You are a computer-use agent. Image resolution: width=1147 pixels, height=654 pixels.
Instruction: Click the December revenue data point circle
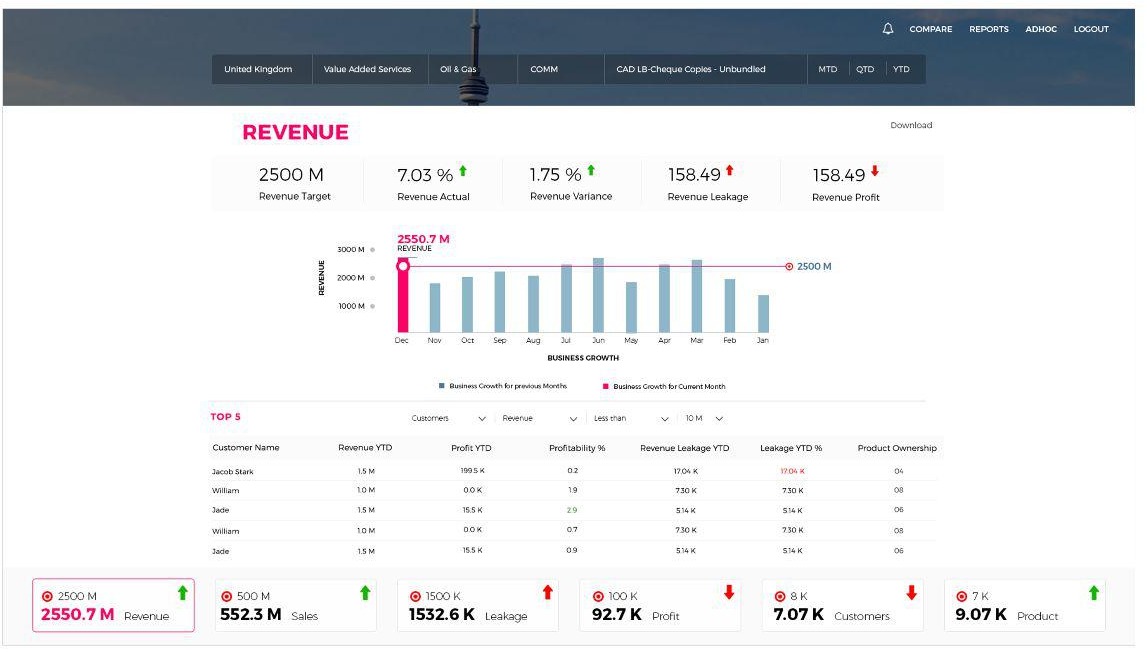coord(402,266)
